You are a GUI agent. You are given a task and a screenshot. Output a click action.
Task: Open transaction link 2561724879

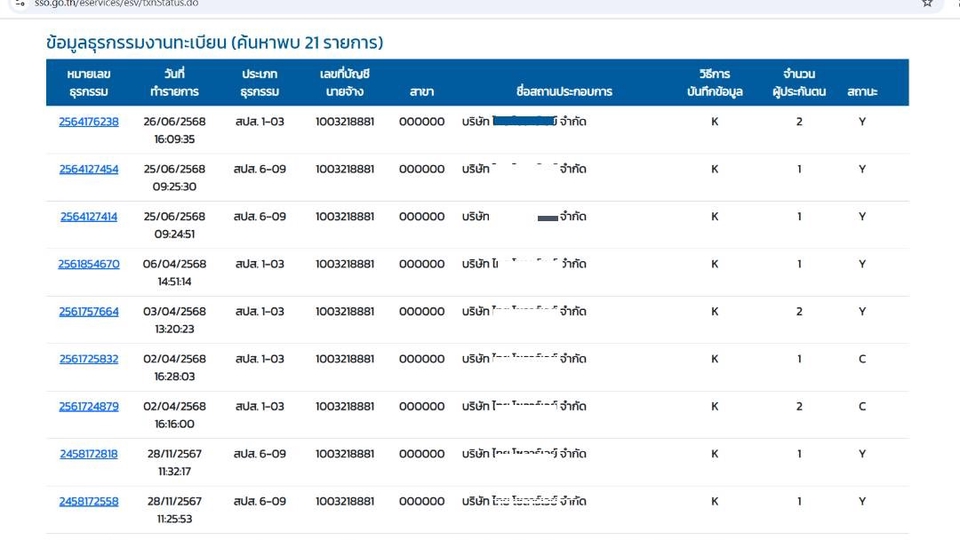point(88,407)
